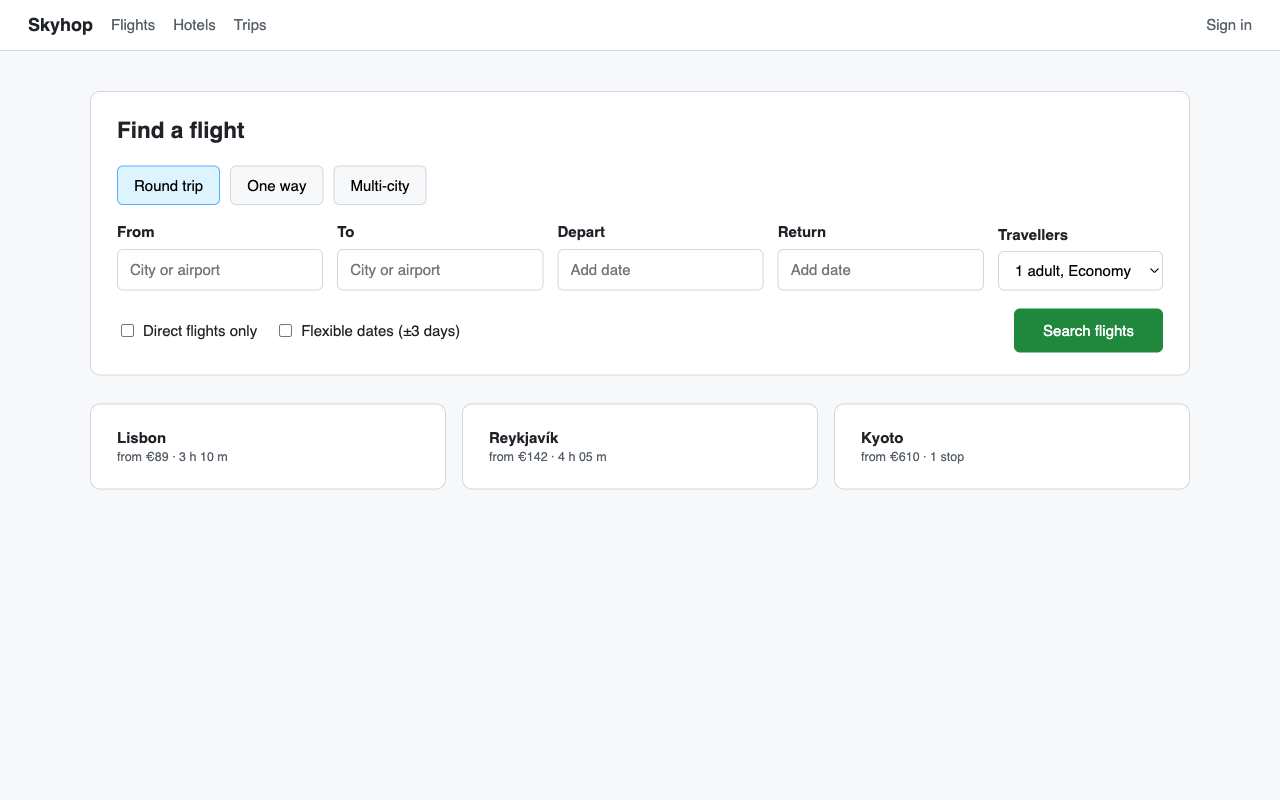The height and width of the screenshot is (800, 1280).
Task: Tick the Flexible dates checkbox
Action: pyautogui.click(x=286, y=331)
